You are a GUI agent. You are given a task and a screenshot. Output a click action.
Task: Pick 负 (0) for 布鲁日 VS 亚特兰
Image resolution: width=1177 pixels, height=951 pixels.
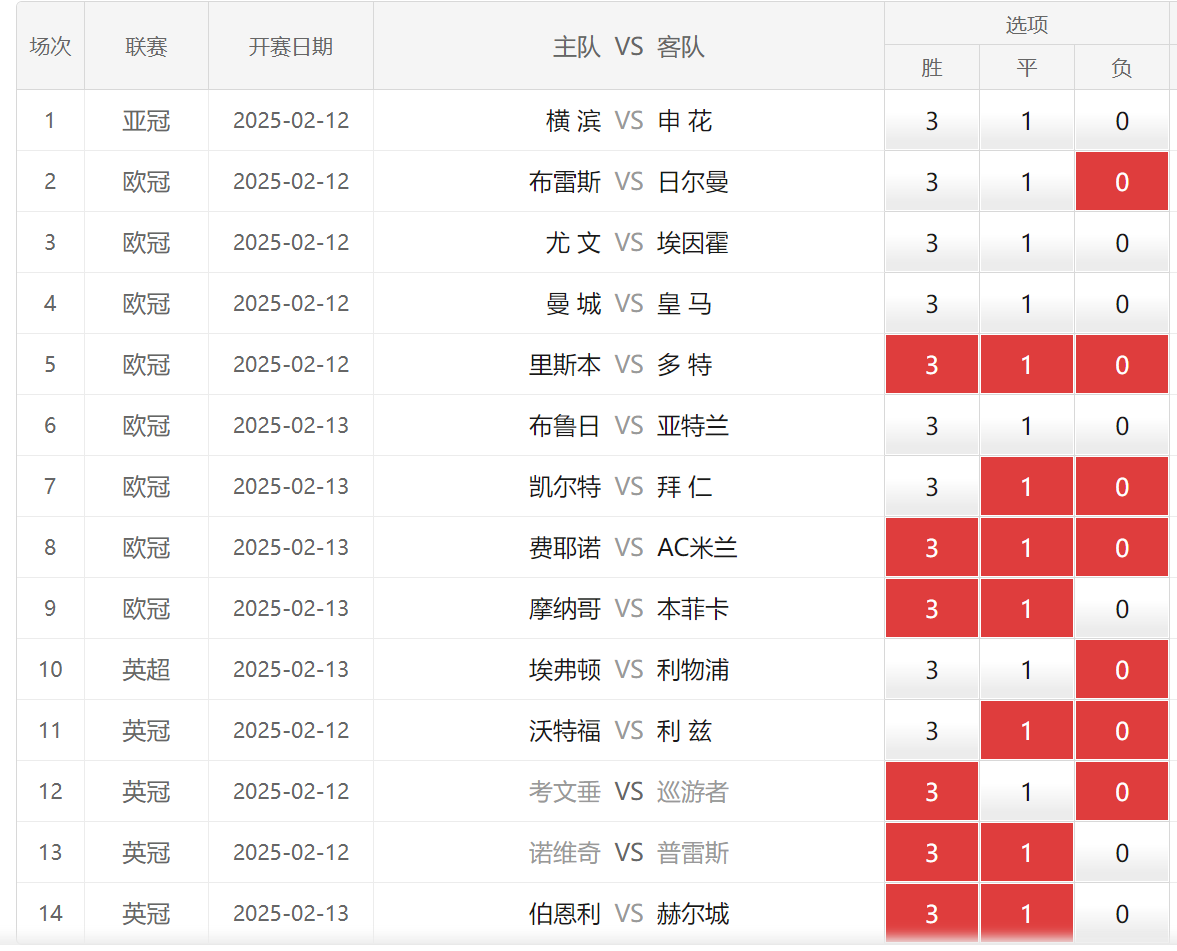click(x=1121, y=426)
